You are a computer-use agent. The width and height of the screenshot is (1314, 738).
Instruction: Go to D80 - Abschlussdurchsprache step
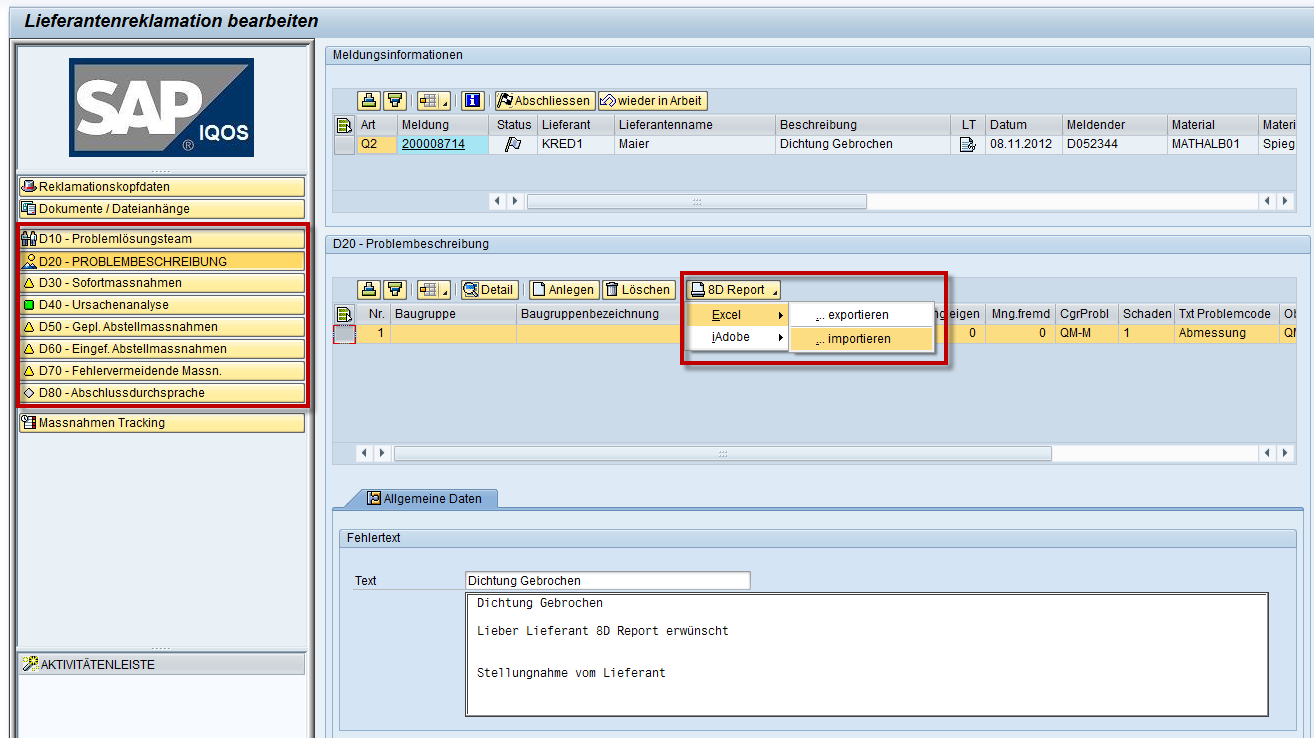(161, 393)
